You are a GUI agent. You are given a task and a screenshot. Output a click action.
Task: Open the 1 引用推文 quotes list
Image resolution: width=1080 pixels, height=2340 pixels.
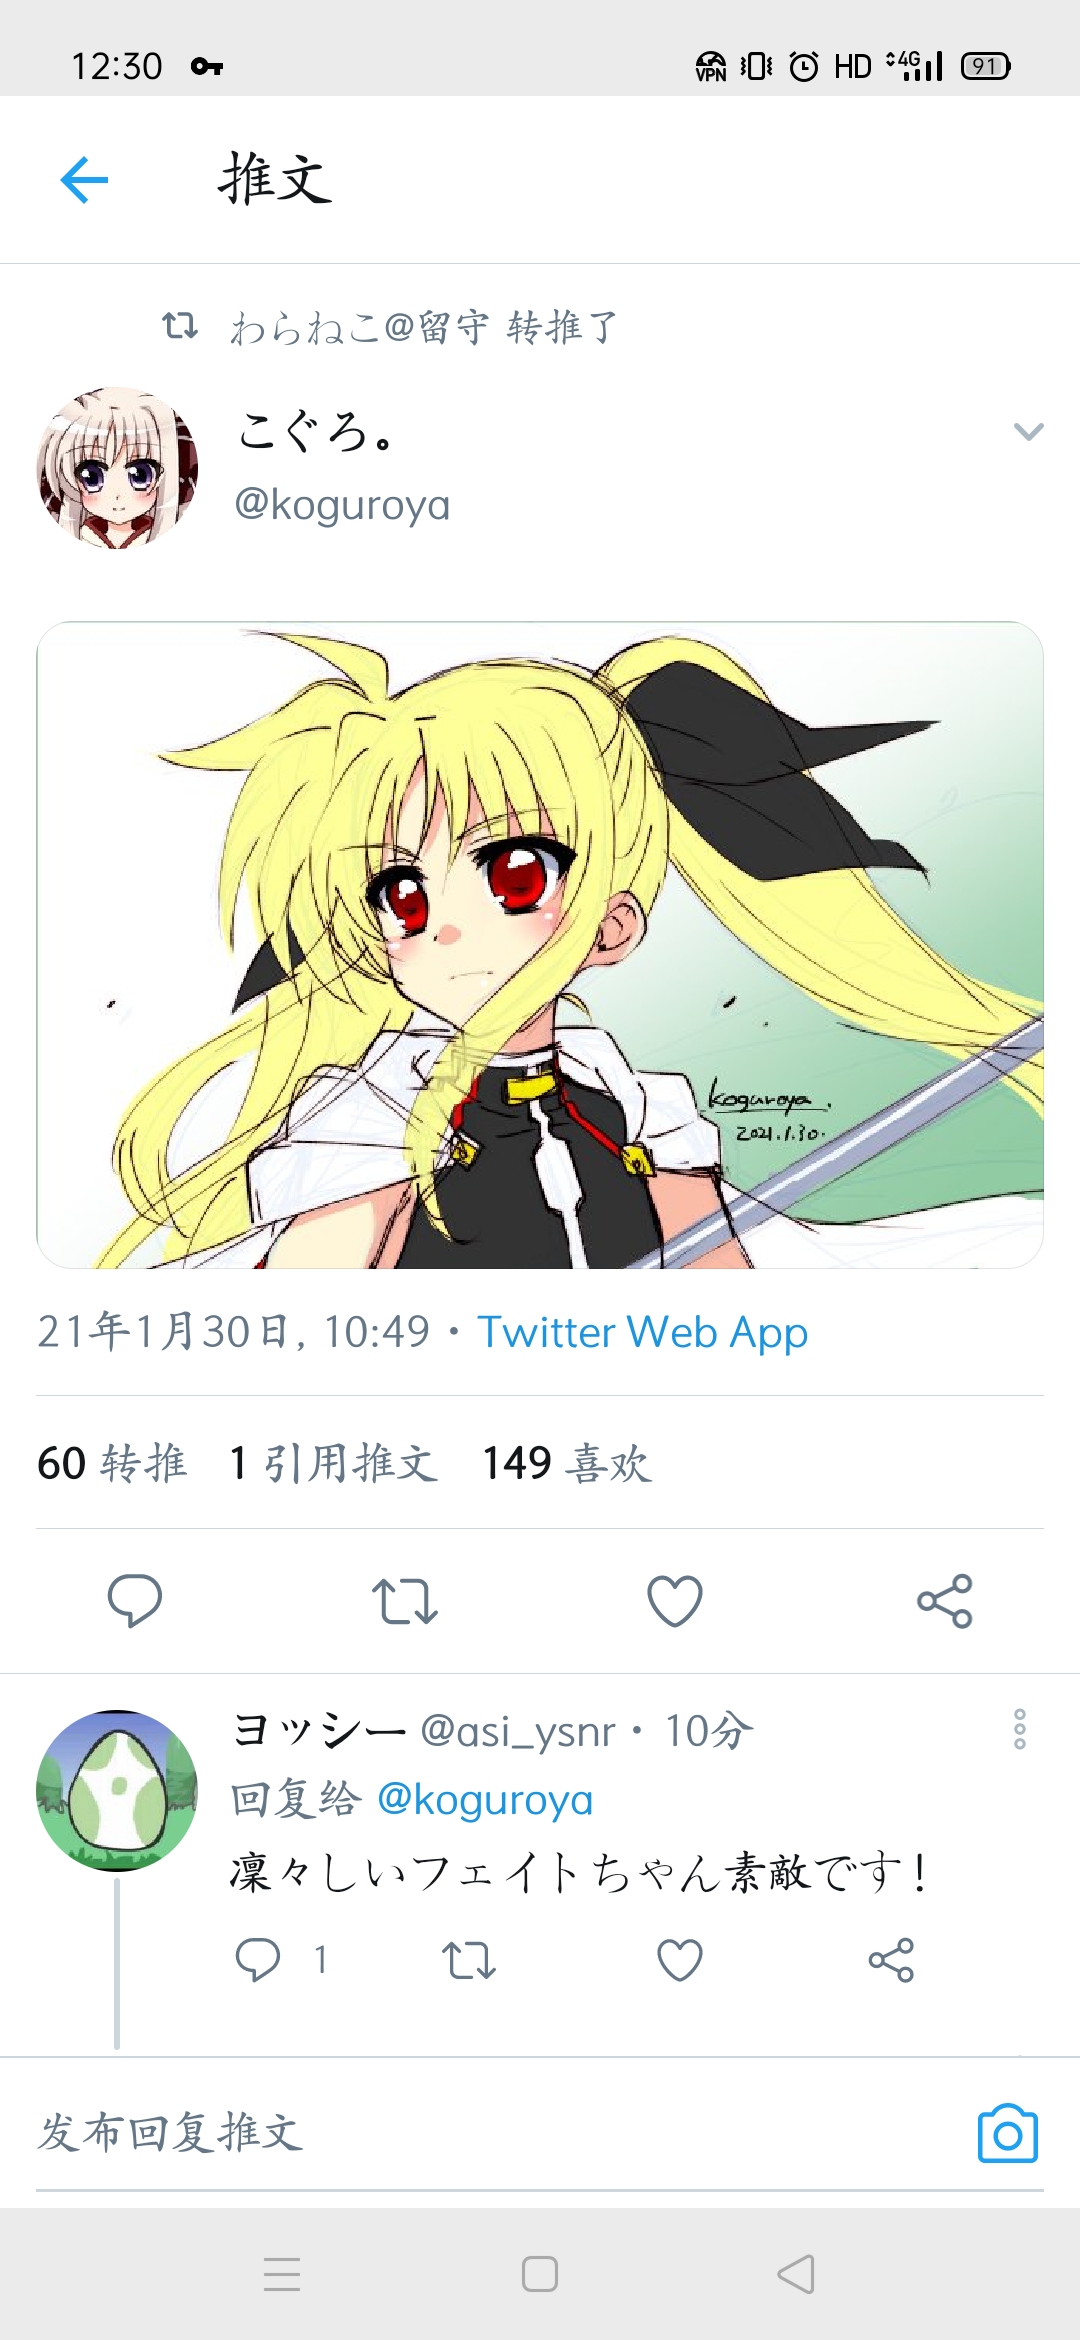[x=334, y=1463]
